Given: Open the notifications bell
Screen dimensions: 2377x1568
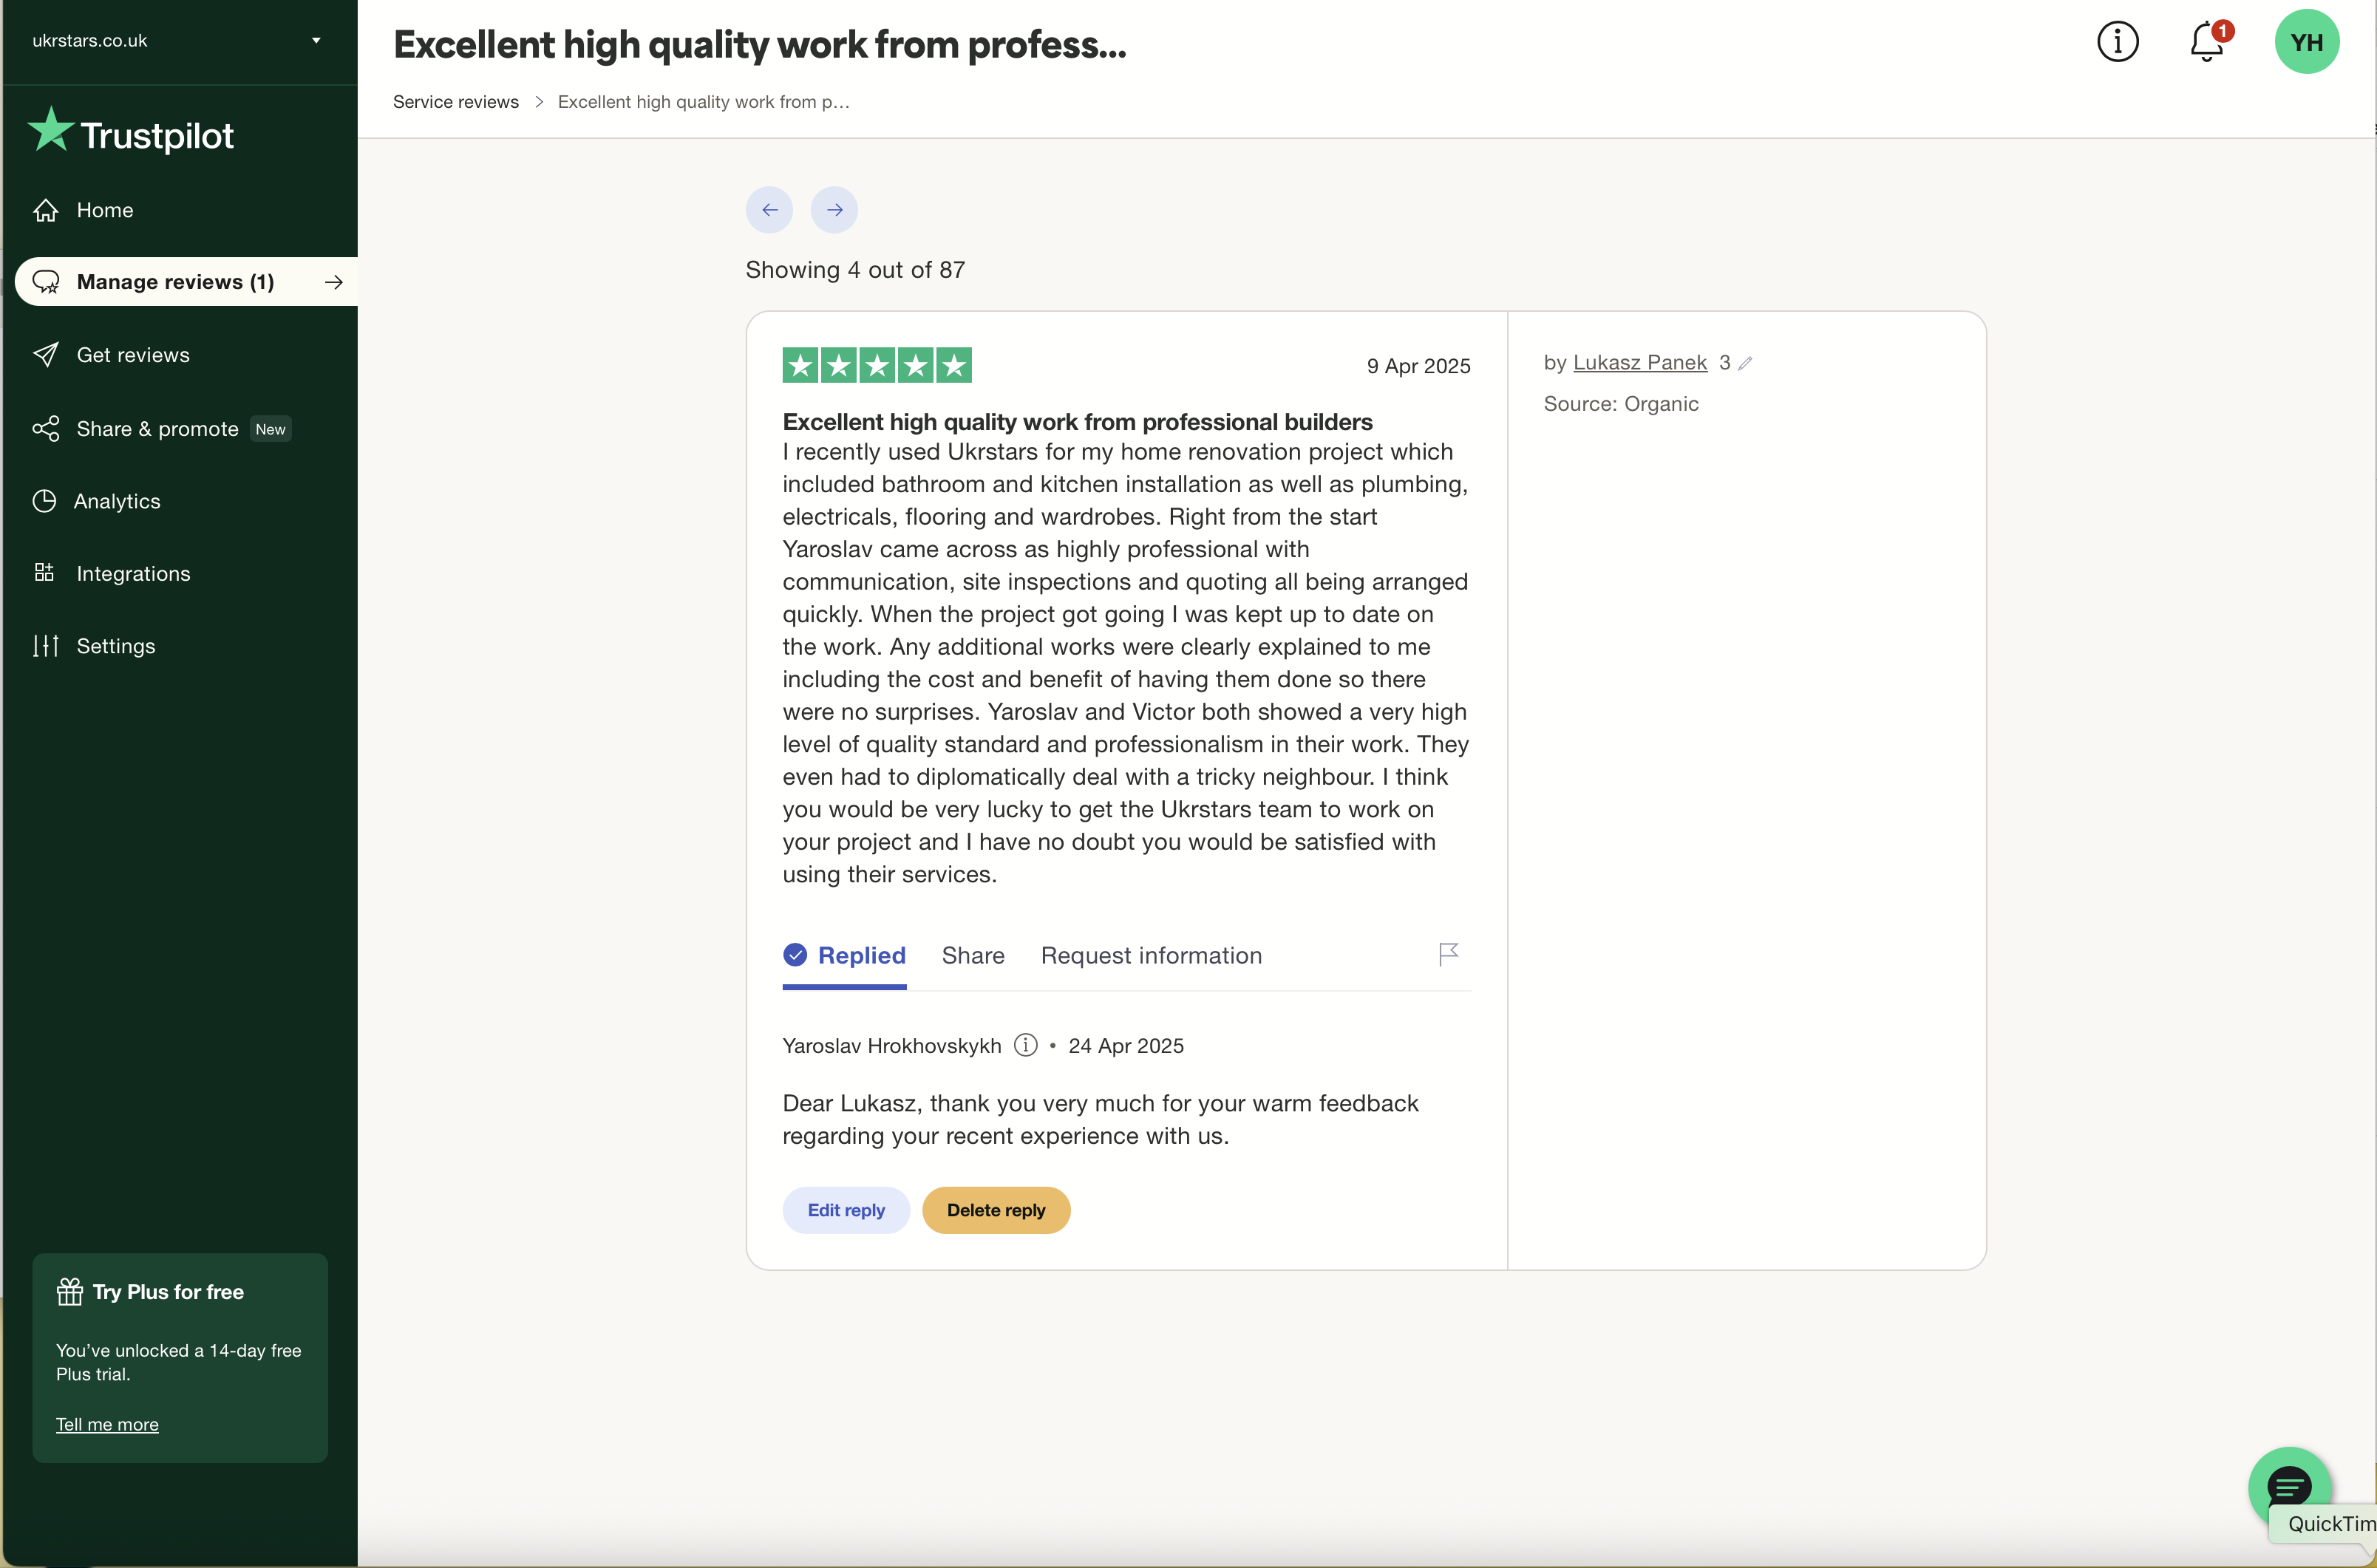Looking at the screenshot, I should coord(2206,42).
